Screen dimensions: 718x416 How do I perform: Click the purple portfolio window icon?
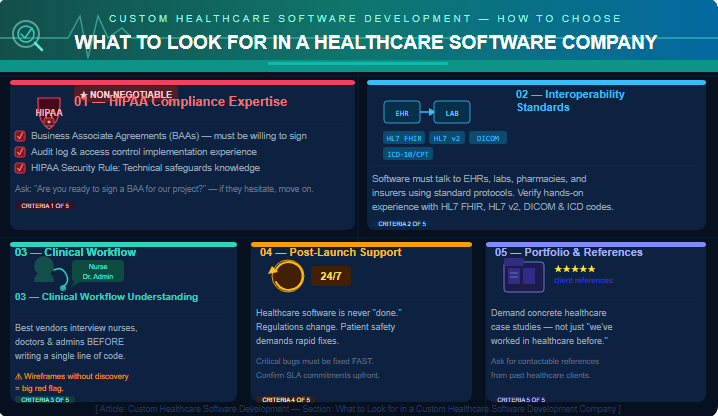pyautogui.click(x=523, y=275)
